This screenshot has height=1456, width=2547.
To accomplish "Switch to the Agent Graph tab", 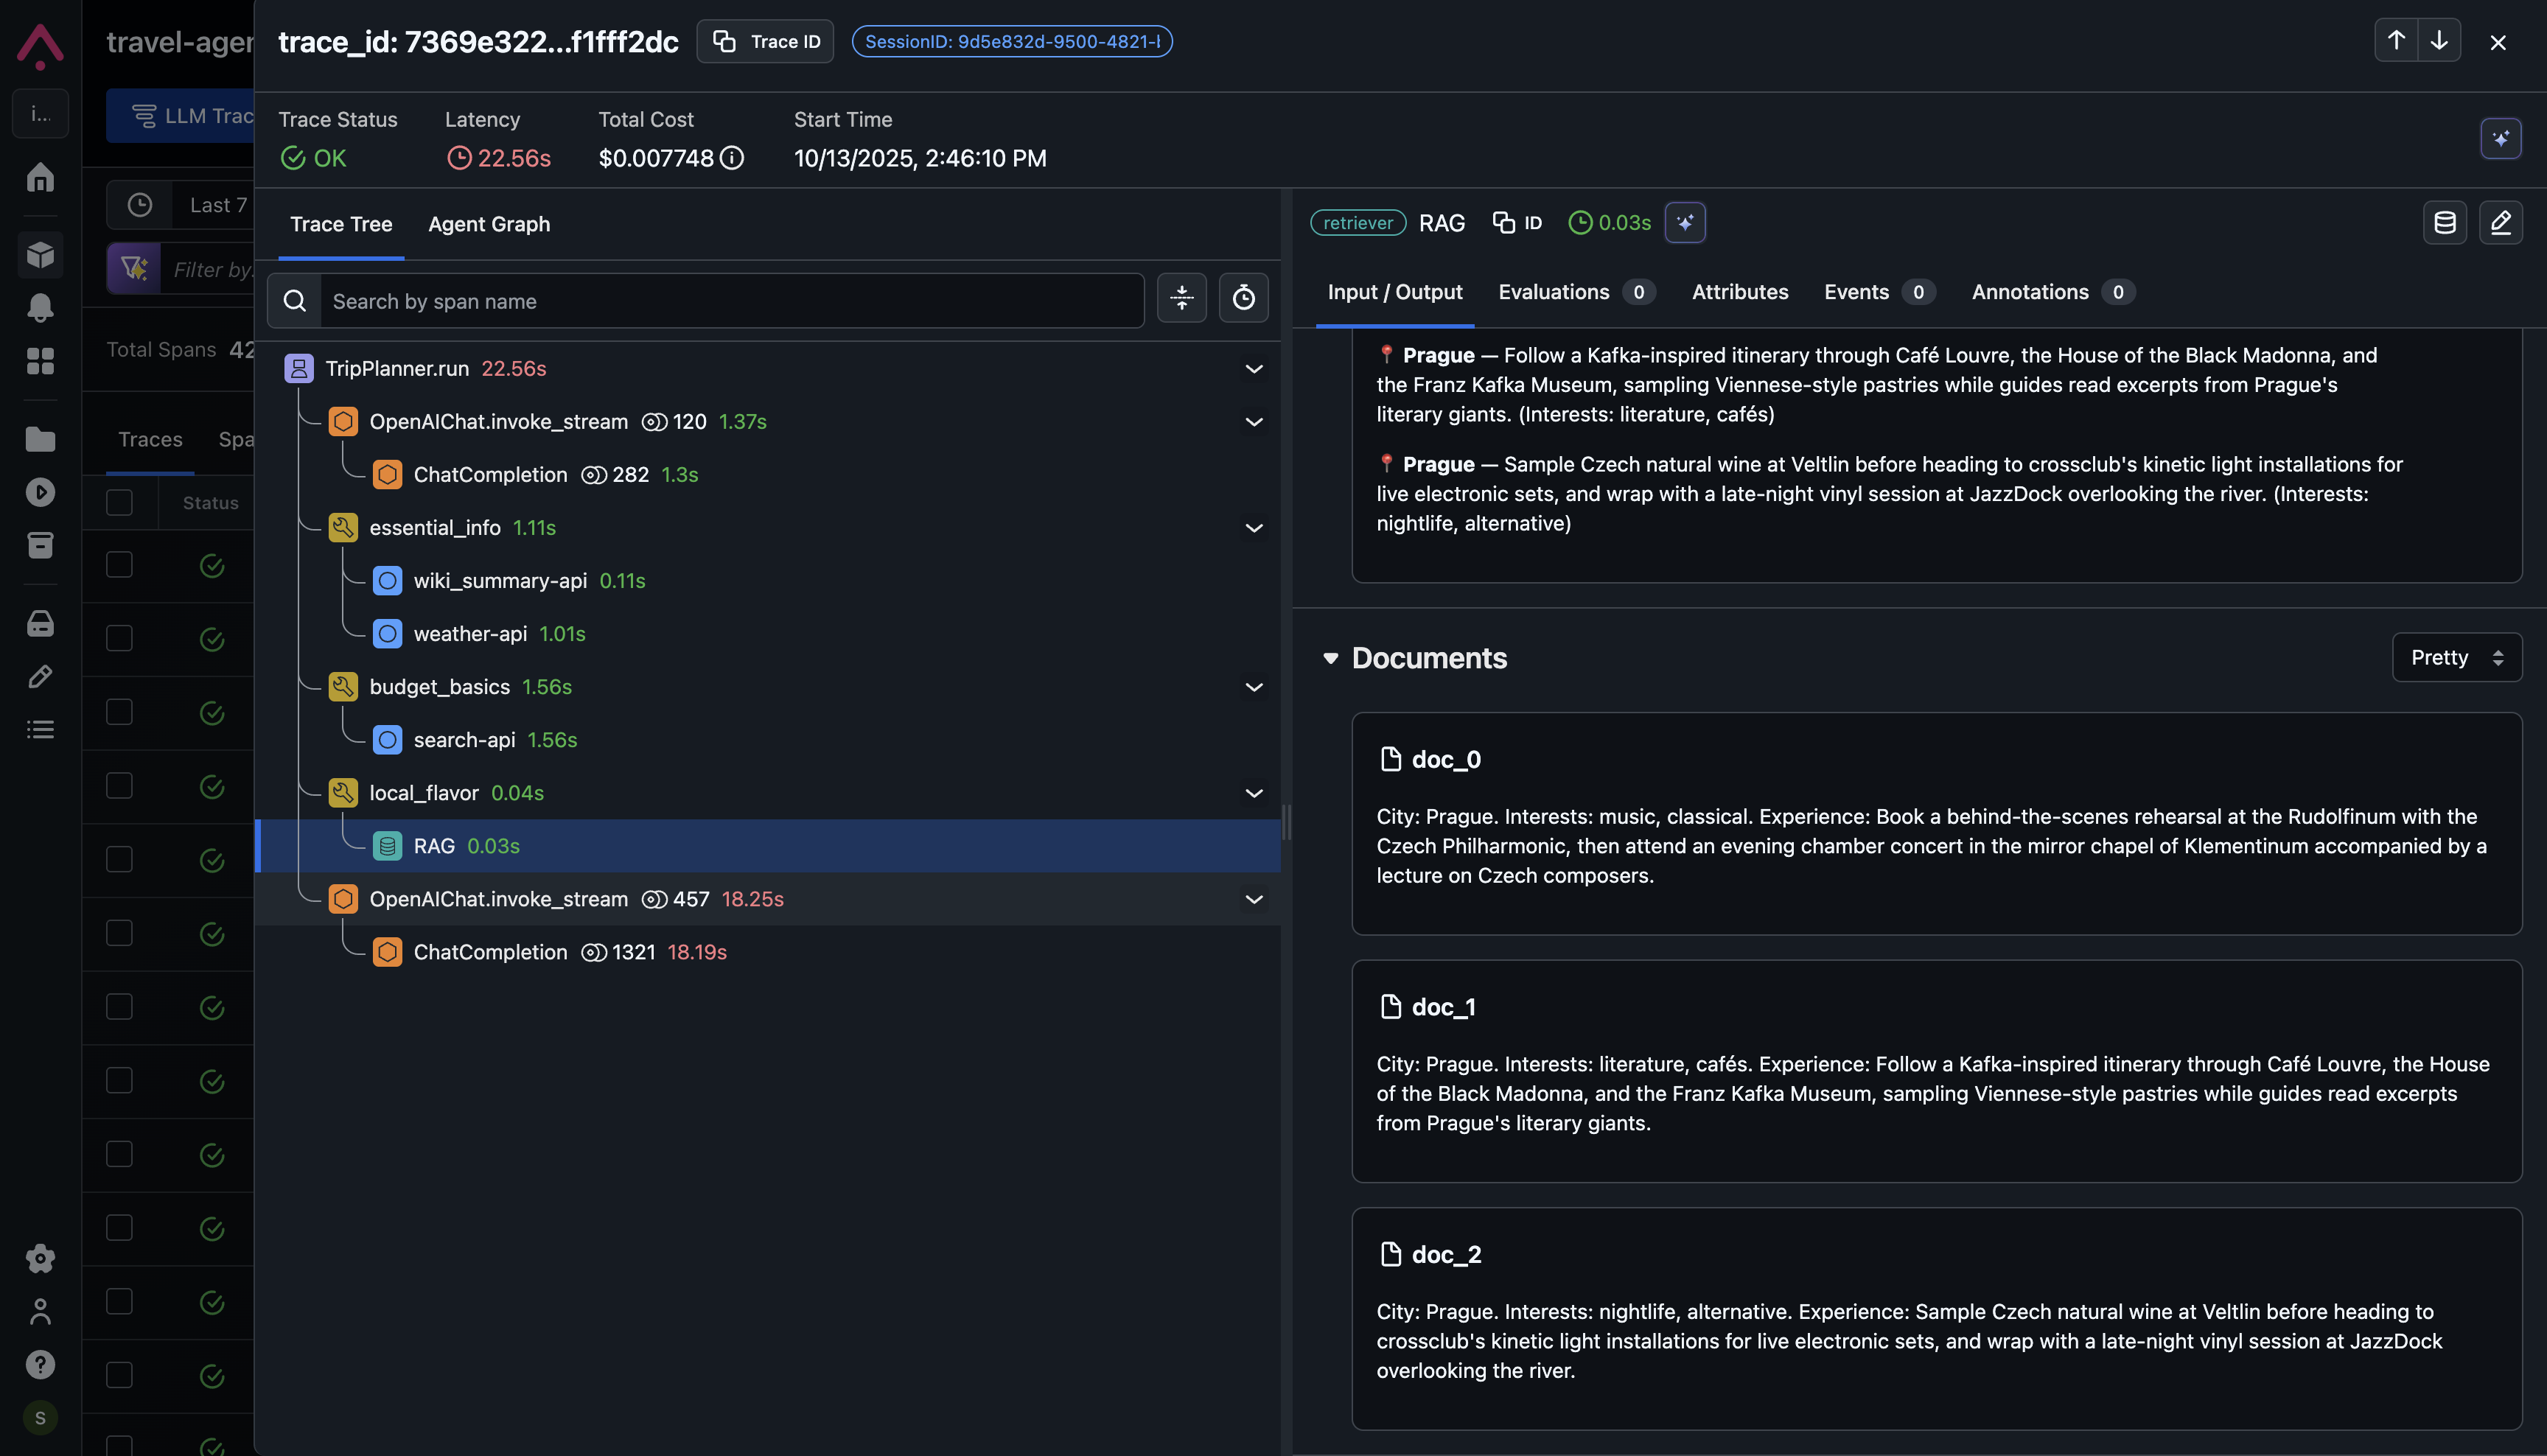I will coord(489,224).
